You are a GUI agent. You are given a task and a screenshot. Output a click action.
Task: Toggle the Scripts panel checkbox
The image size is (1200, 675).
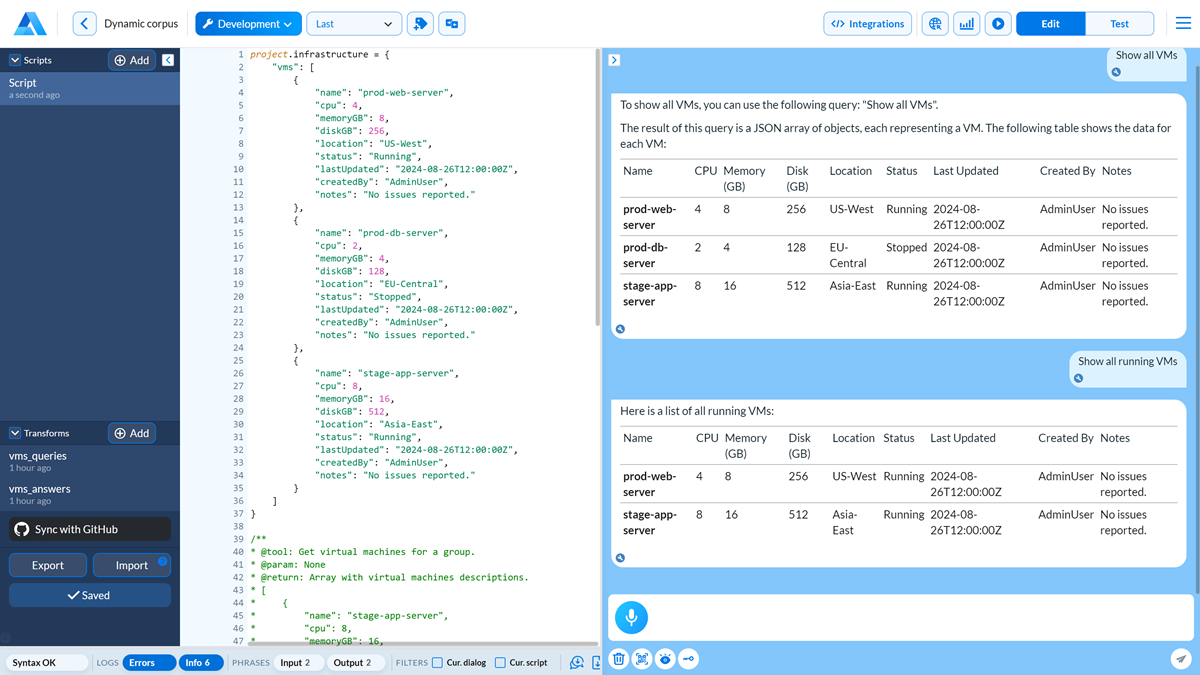point(14,60)
